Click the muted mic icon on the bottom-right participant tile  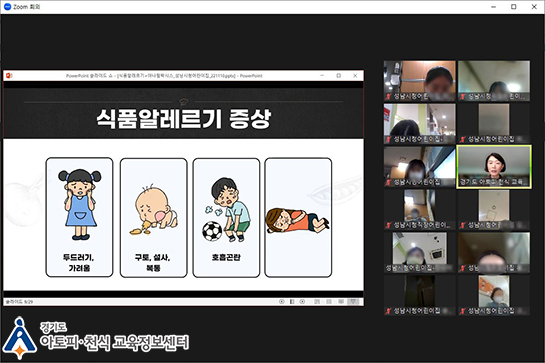click(463, 311)
